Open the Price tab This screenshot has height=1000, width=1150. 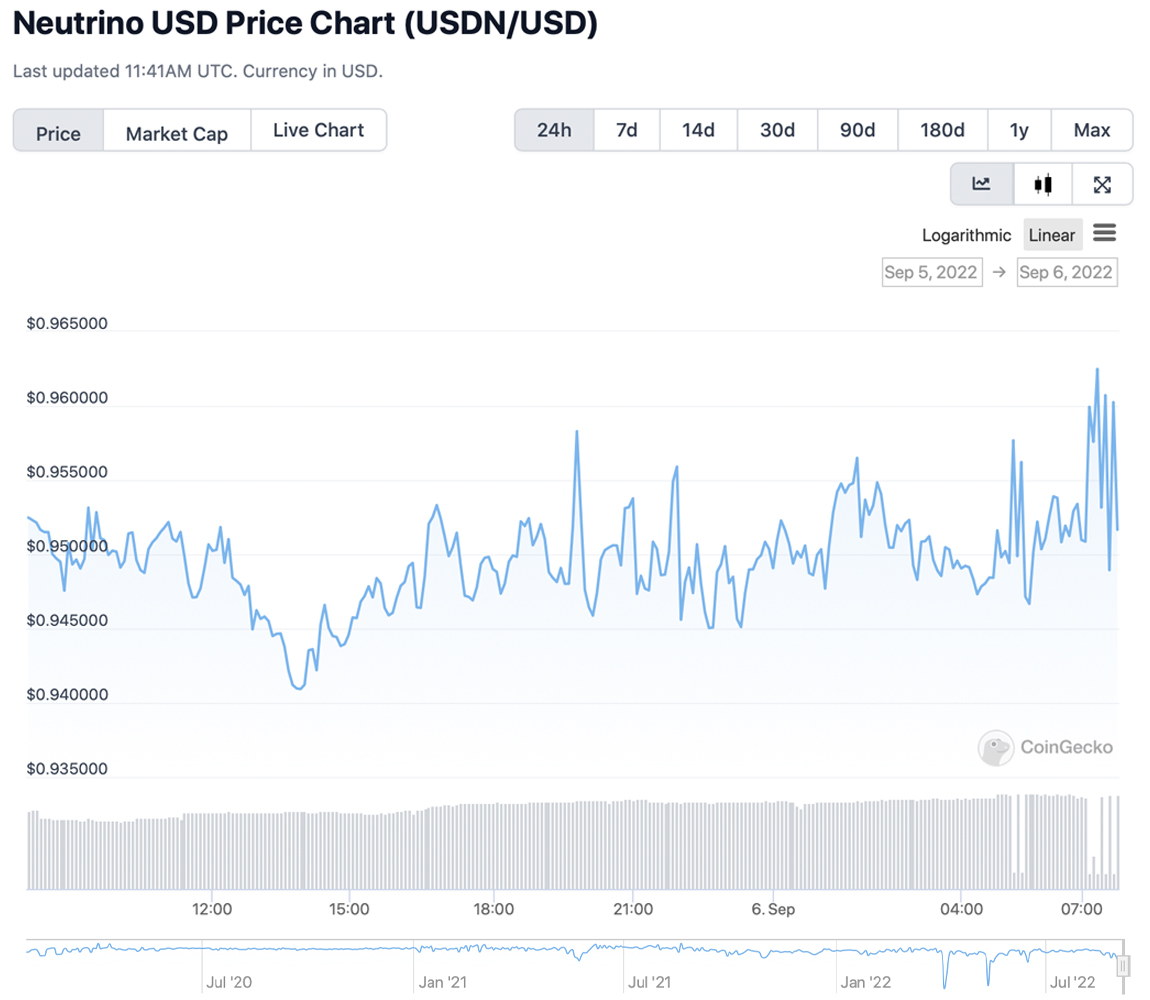58,133
